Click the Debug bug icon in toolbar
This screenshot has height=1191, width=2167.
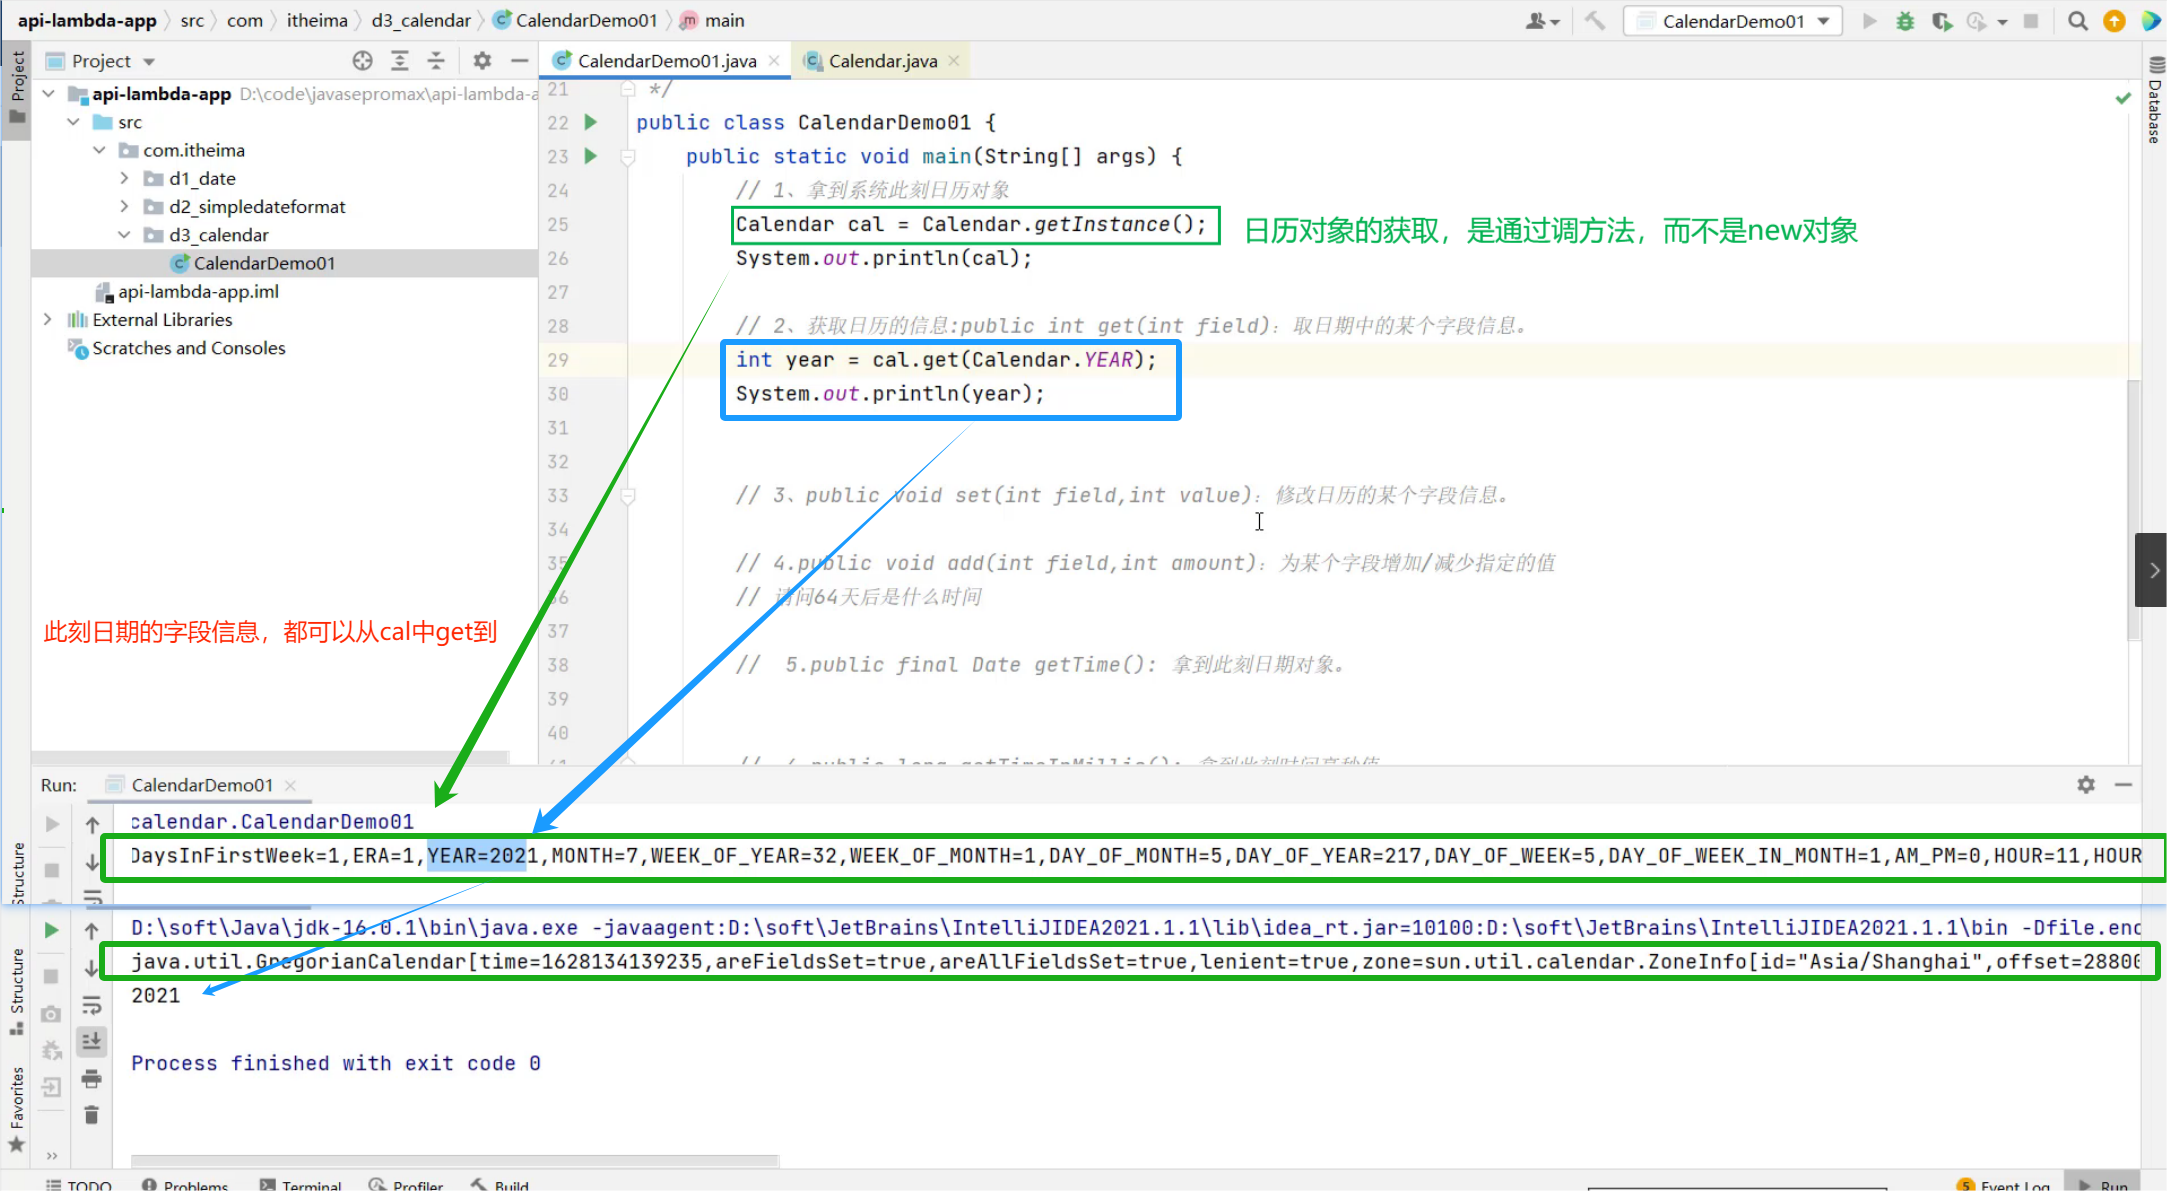click(1905, 21)
